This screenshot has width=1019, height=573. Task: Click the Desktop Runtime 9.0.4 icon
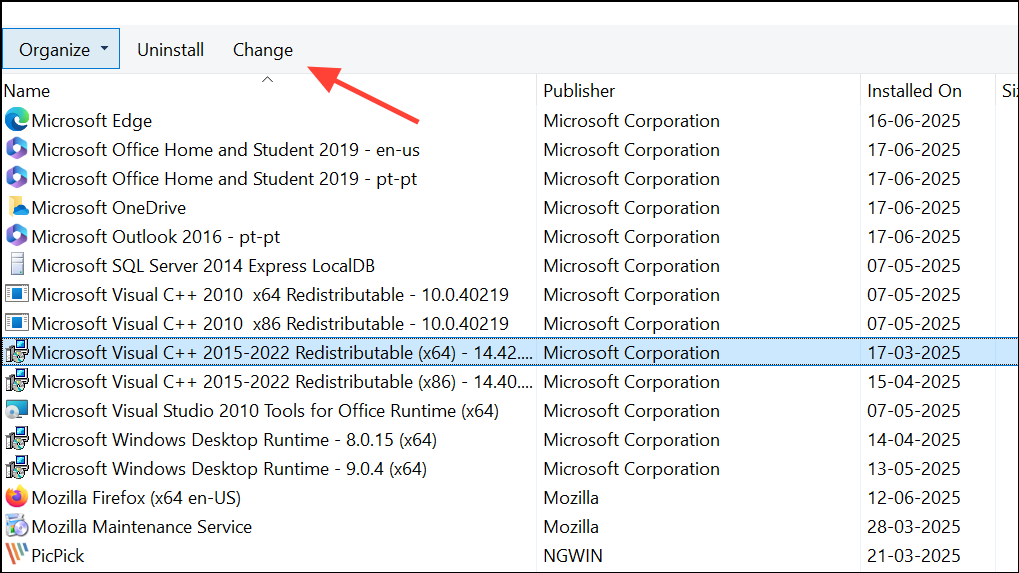point(17,468)
